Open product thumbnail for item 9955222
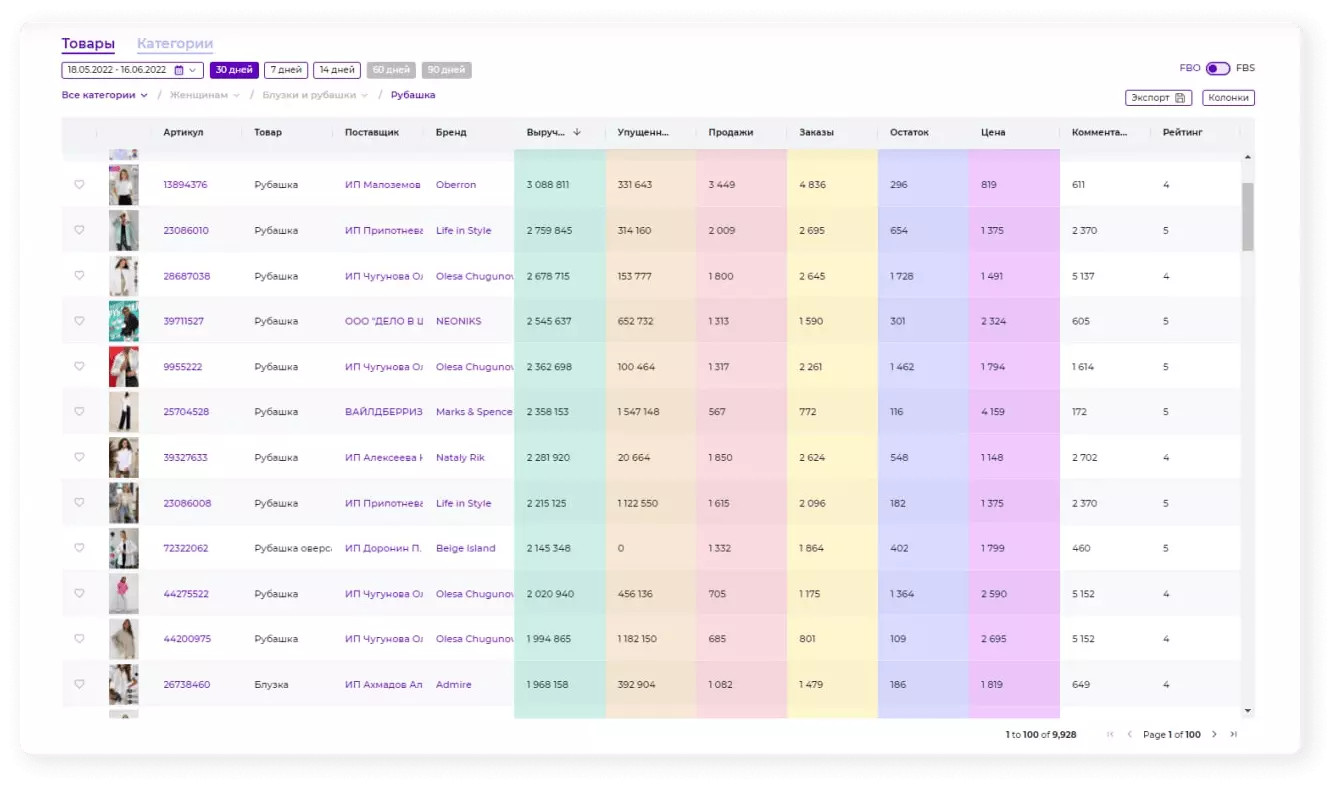 pyautogui.click(x=124, y=367)
